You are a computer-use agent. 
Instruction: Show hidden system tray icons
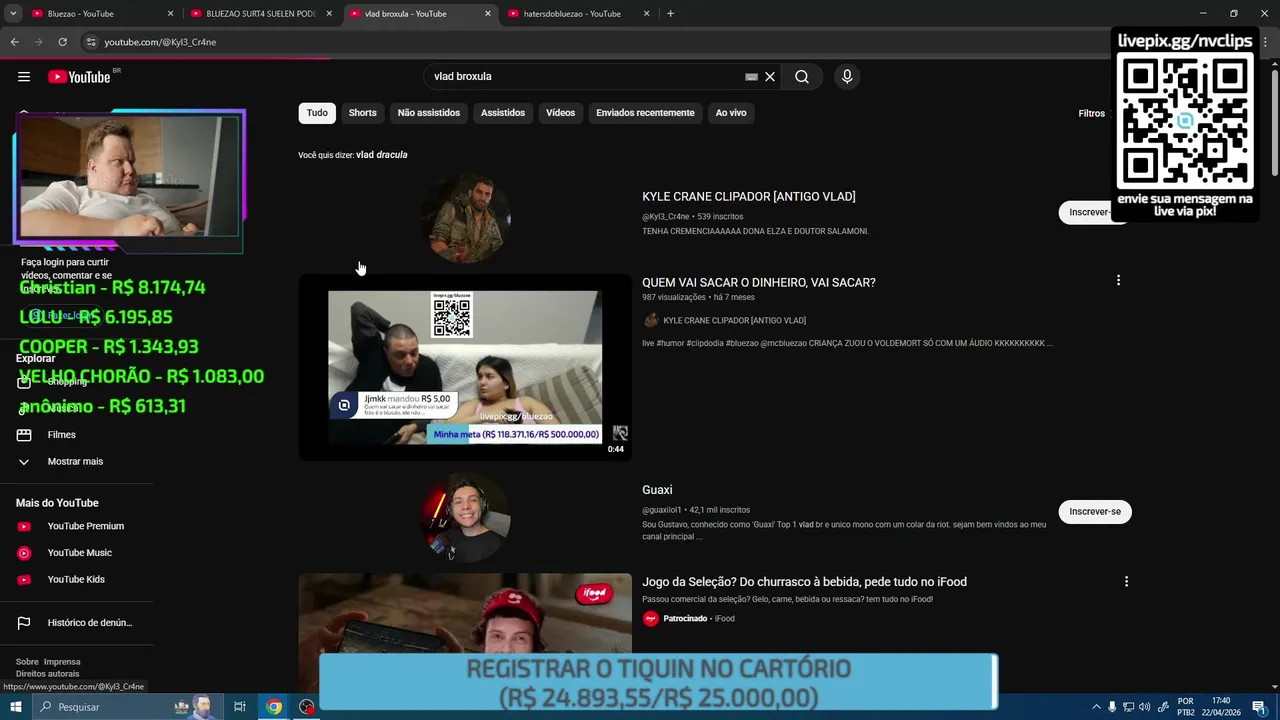tap(1096, 707)
